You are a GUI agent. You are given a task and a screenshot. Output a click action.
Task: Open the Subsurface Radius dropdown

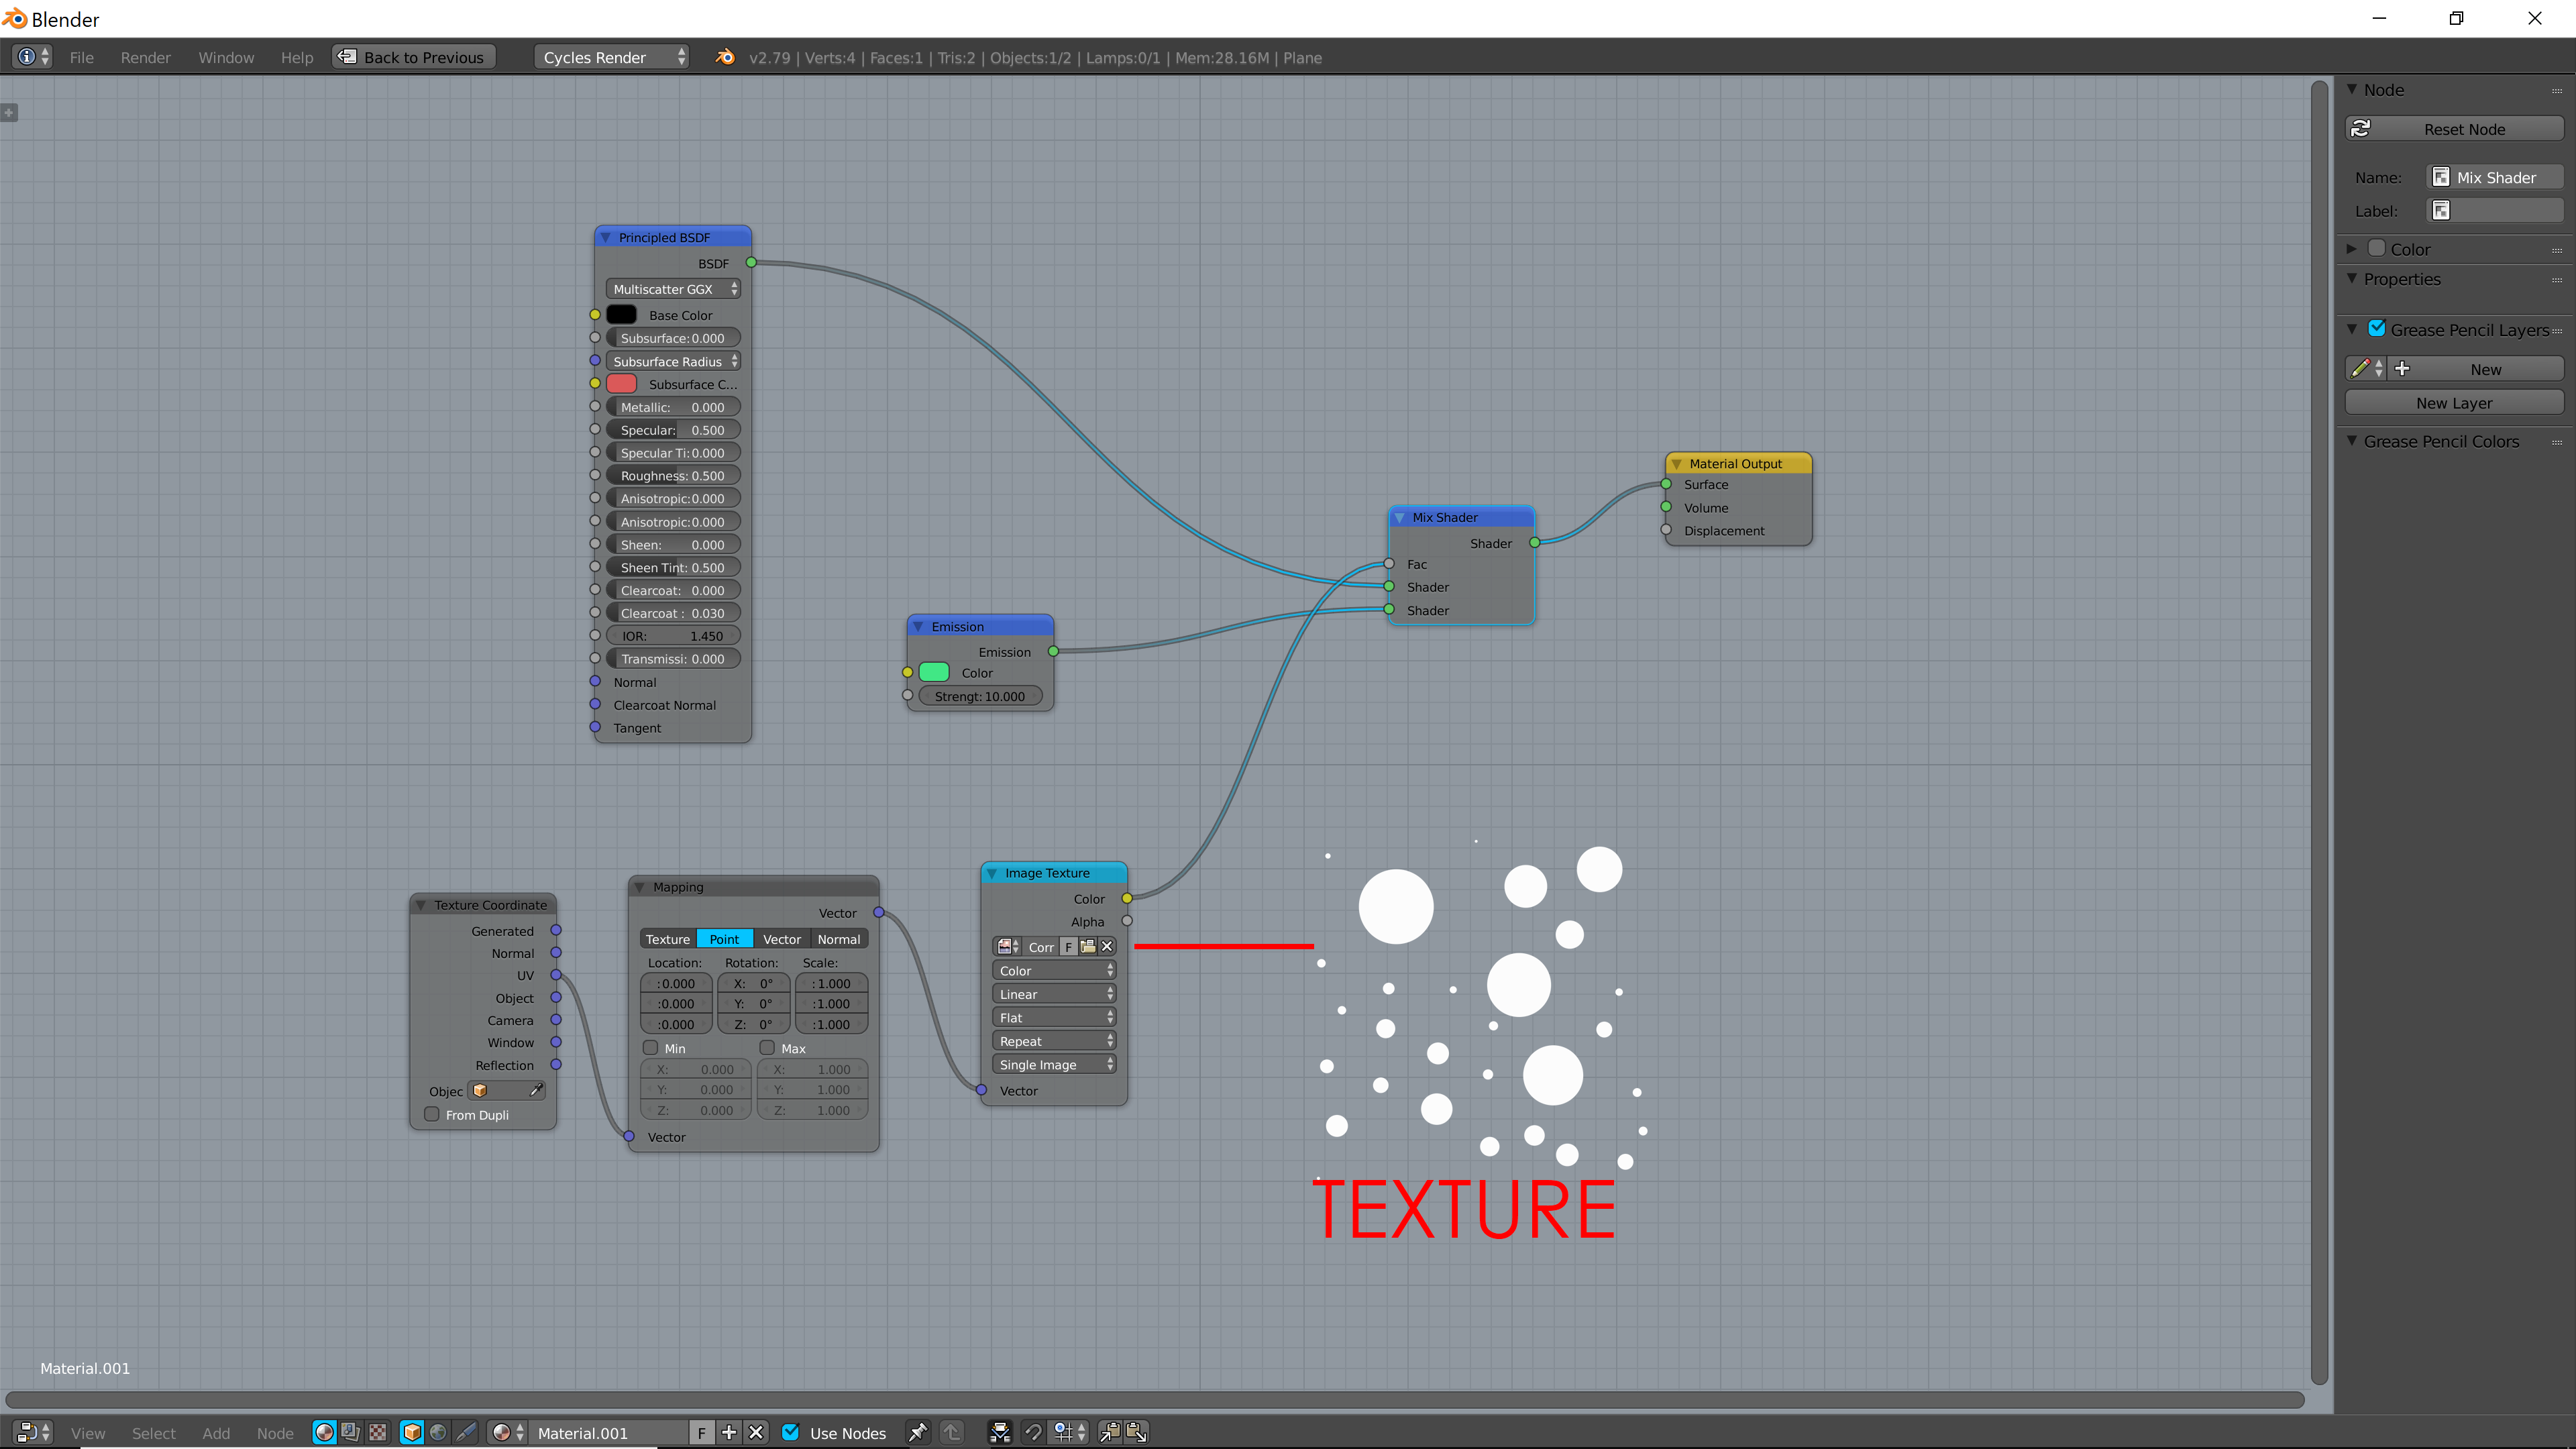tap(673, 361)
